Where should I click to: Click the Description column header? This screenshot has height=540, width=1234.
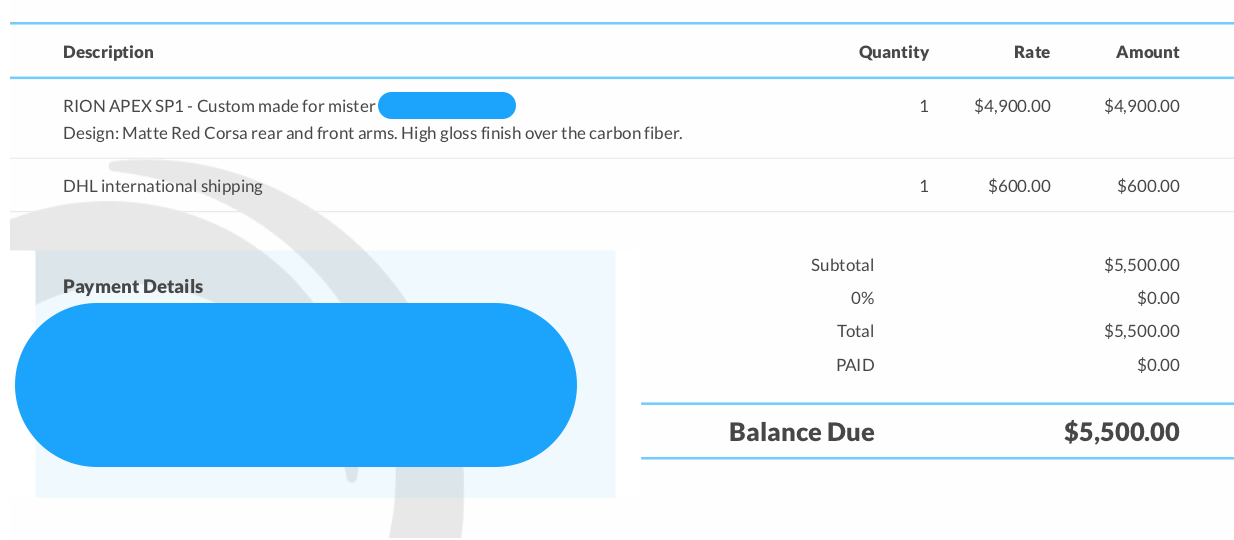(108, 52)
